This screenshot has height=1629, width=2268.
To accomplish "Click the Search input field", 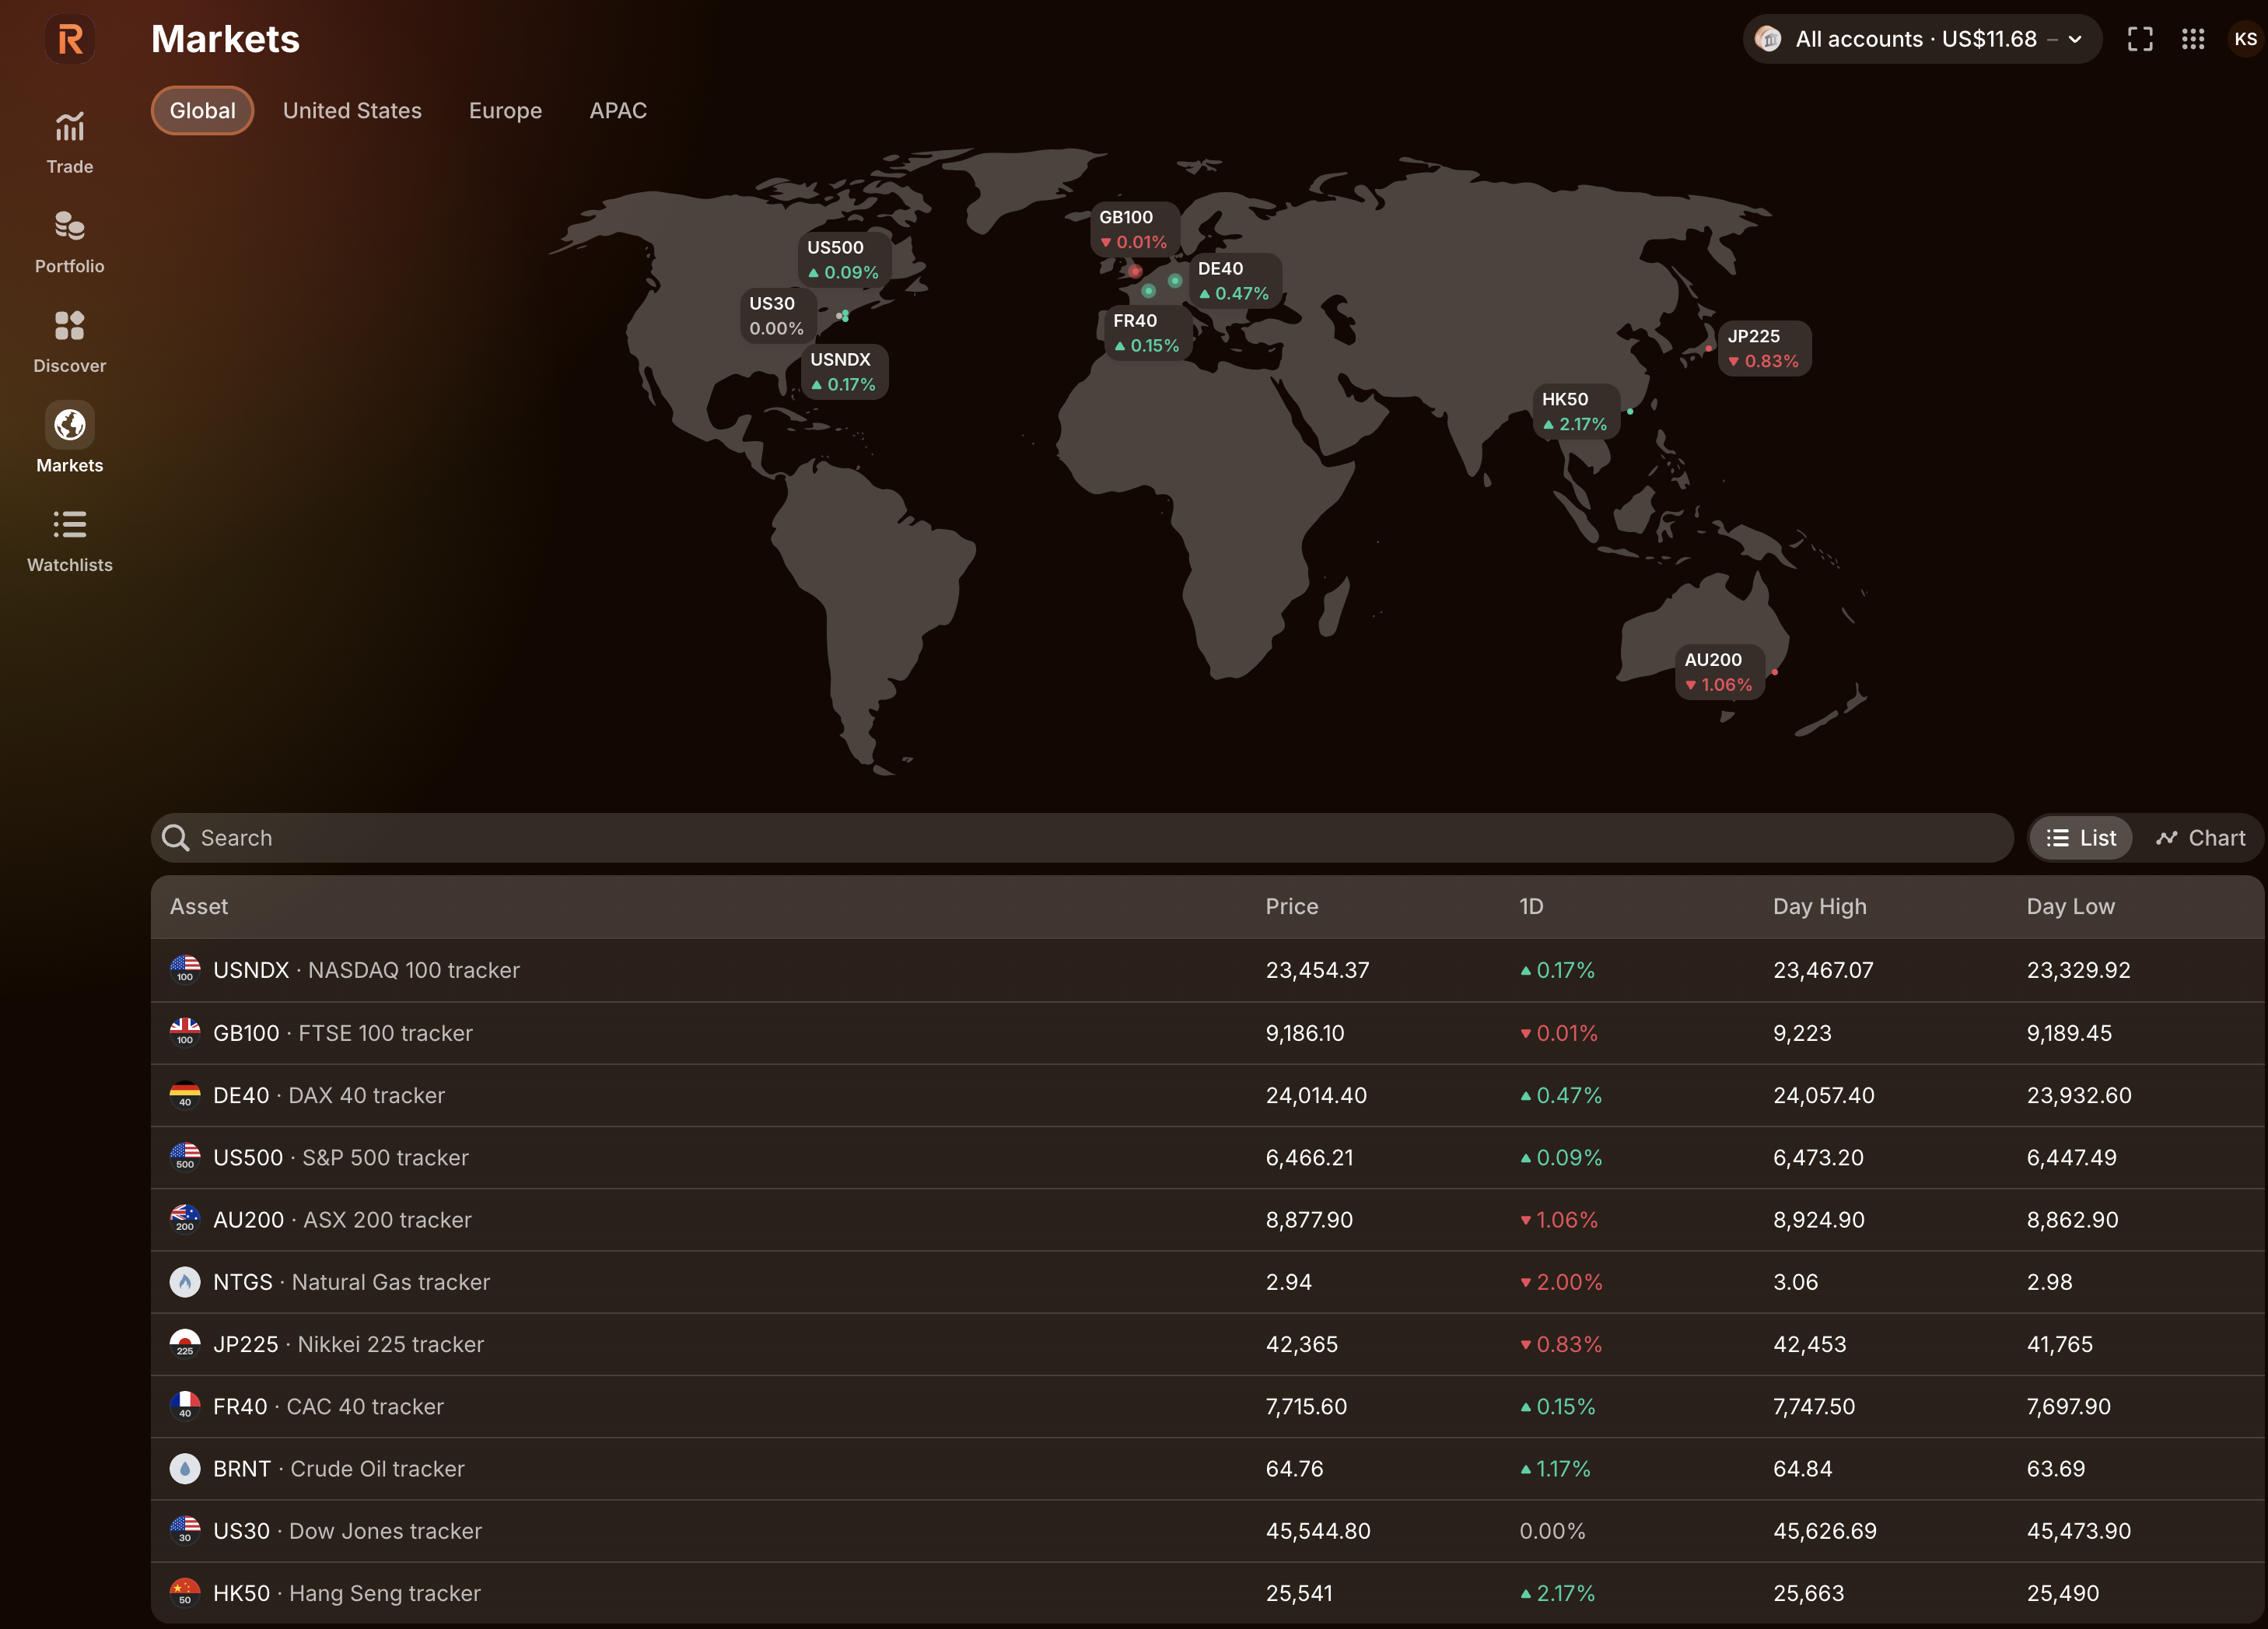I will [1080, 838].
